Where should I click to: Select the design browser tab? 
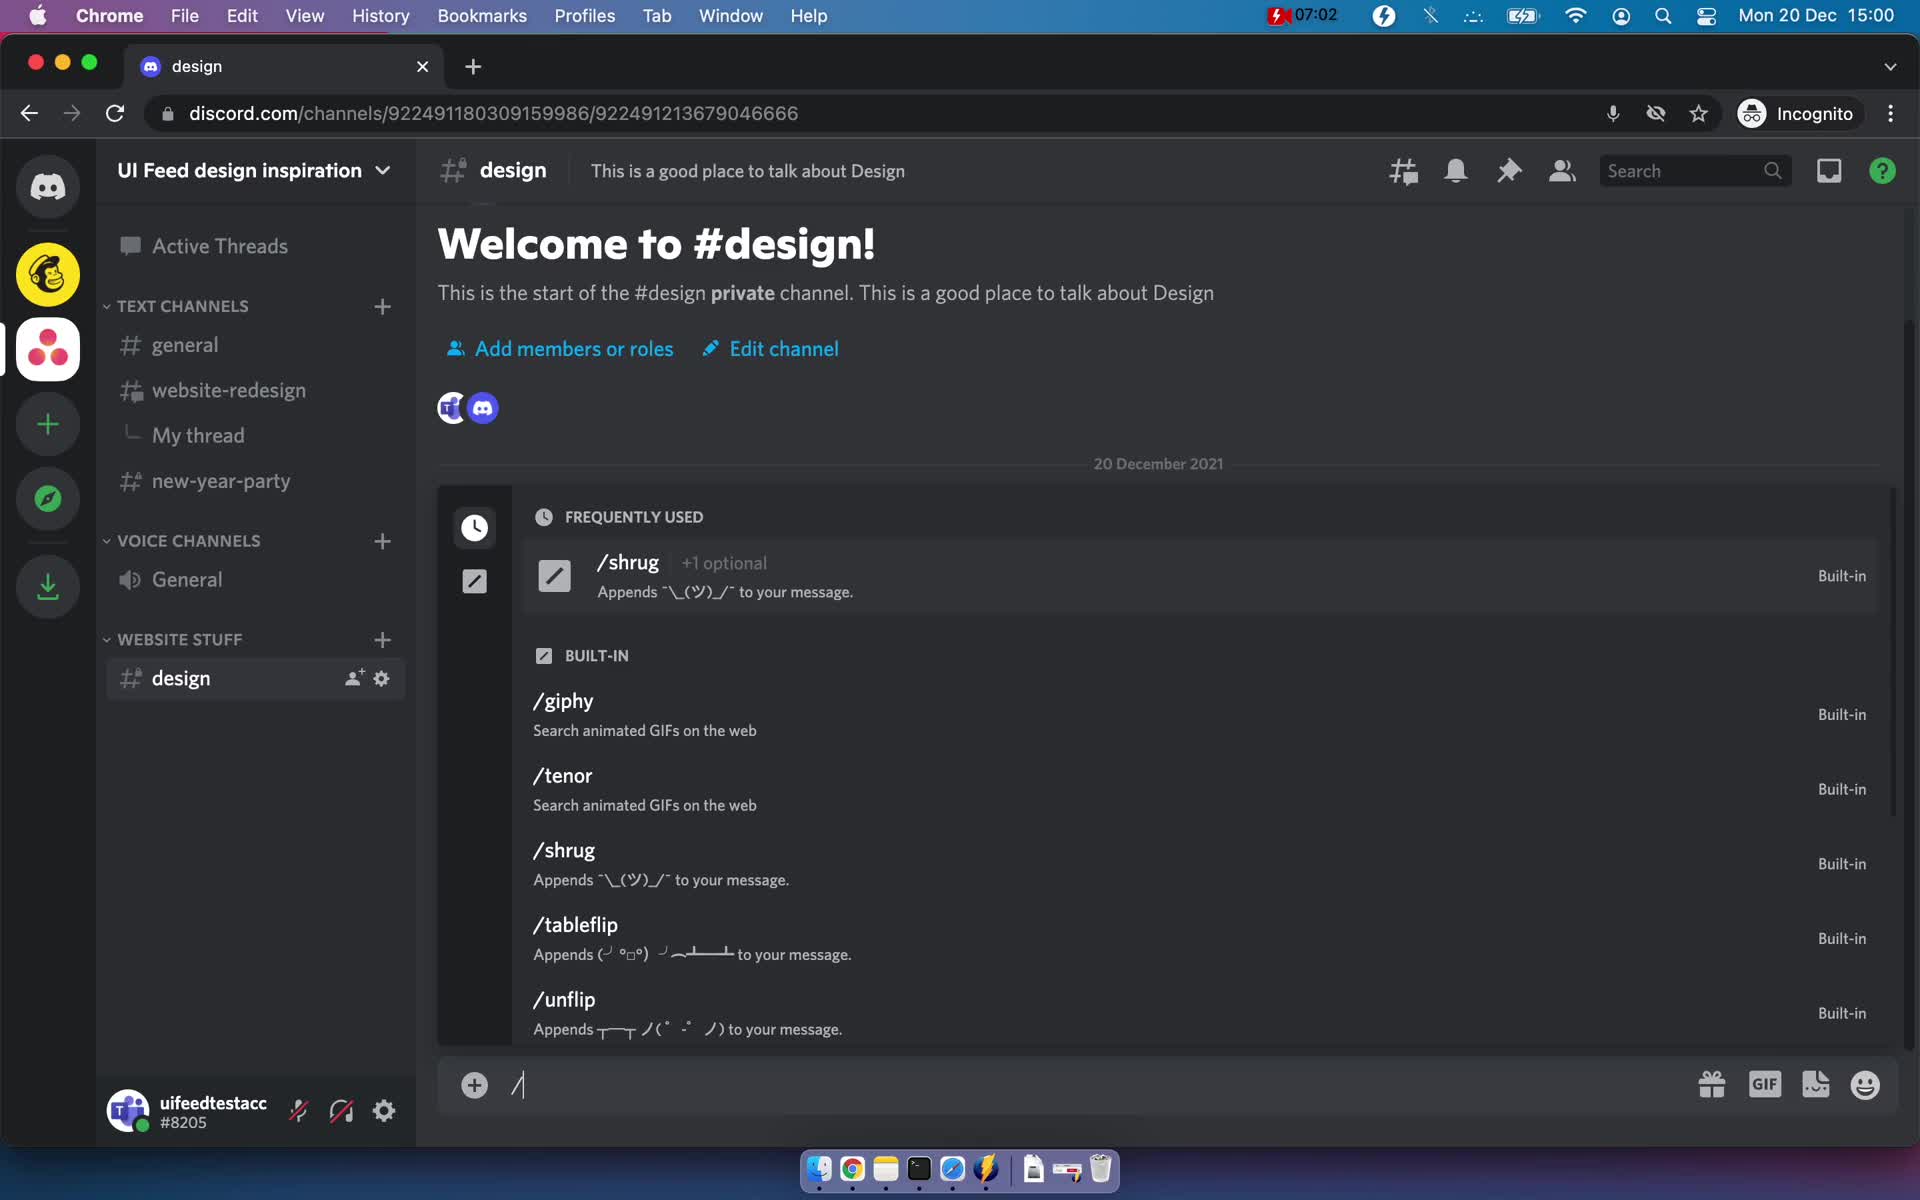(283, 67)
